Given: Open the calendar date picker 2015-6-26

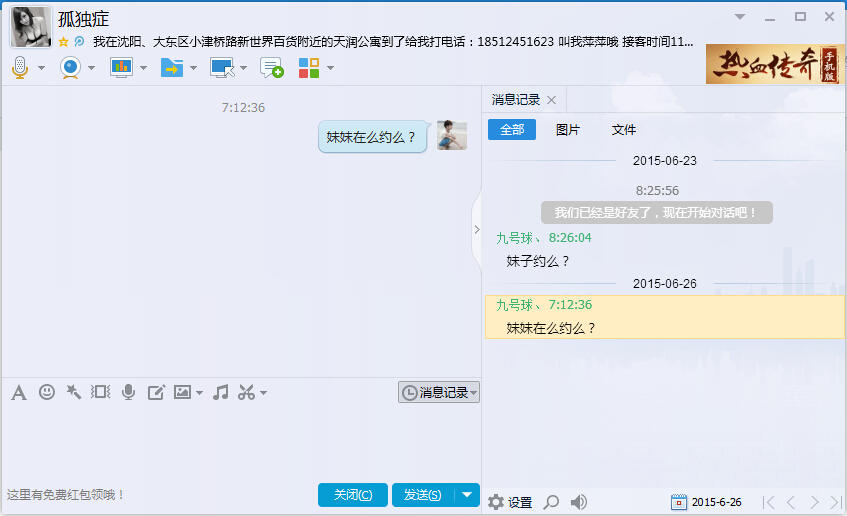Looking at the screenshot, I should 706,502.
